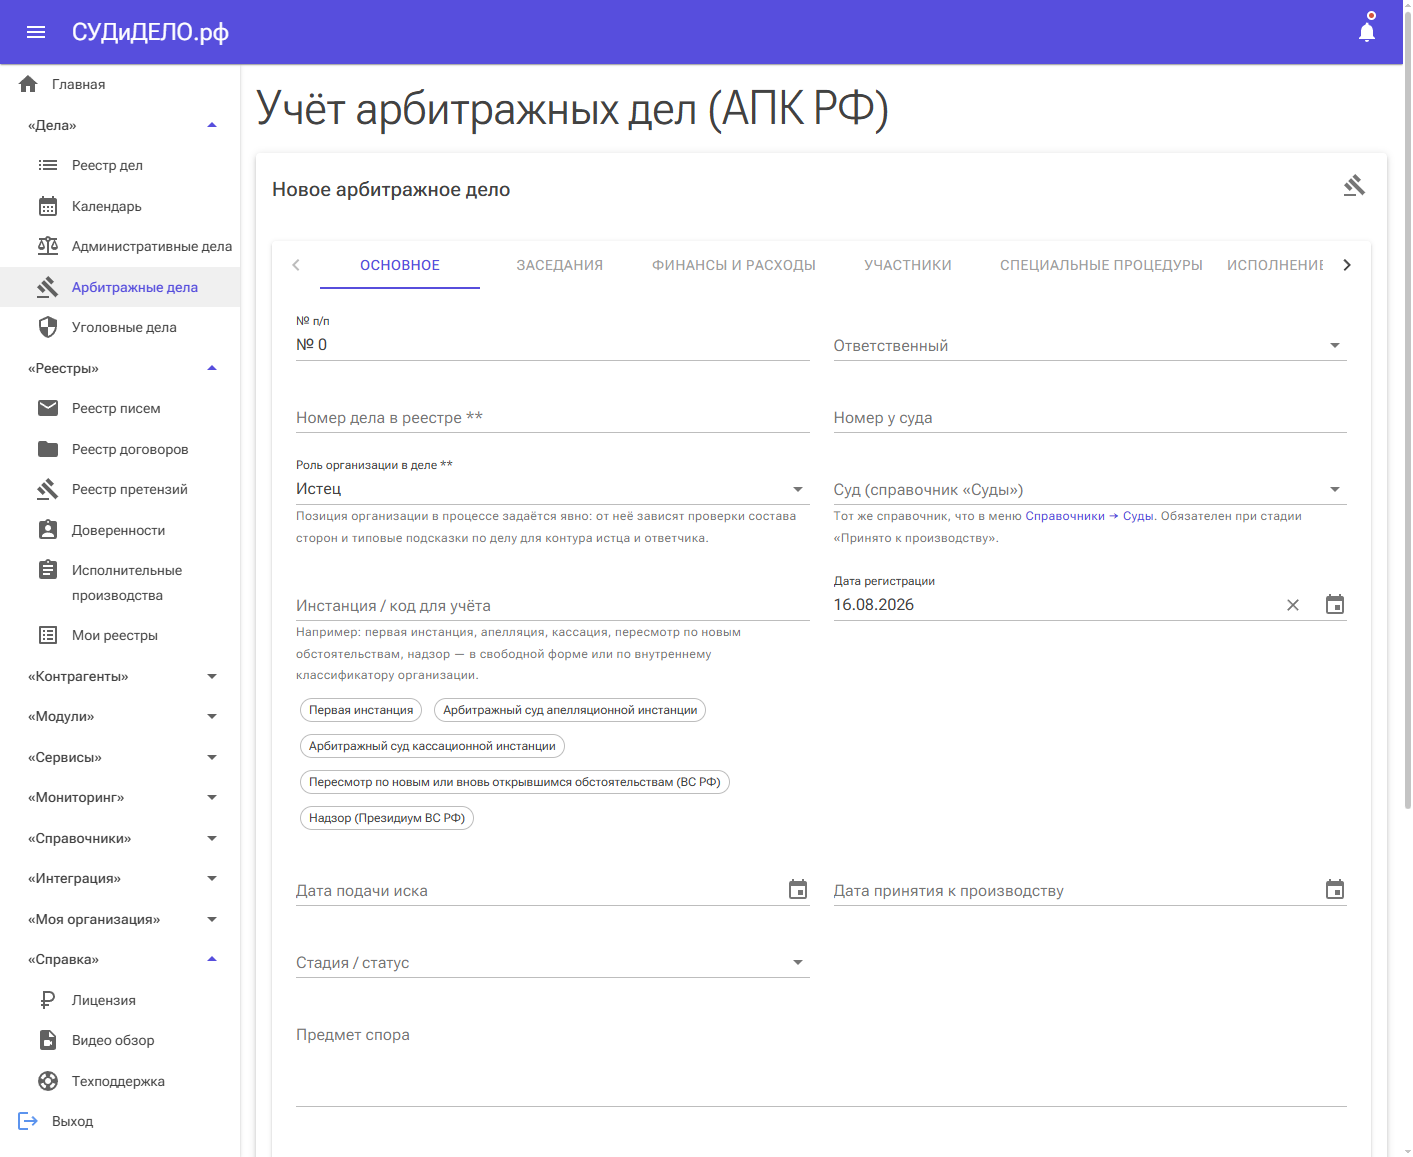Screen dimensions: 1413x1157
Task: Open Арбитражные дела in sidebar
Action: (x=120, y=287)
